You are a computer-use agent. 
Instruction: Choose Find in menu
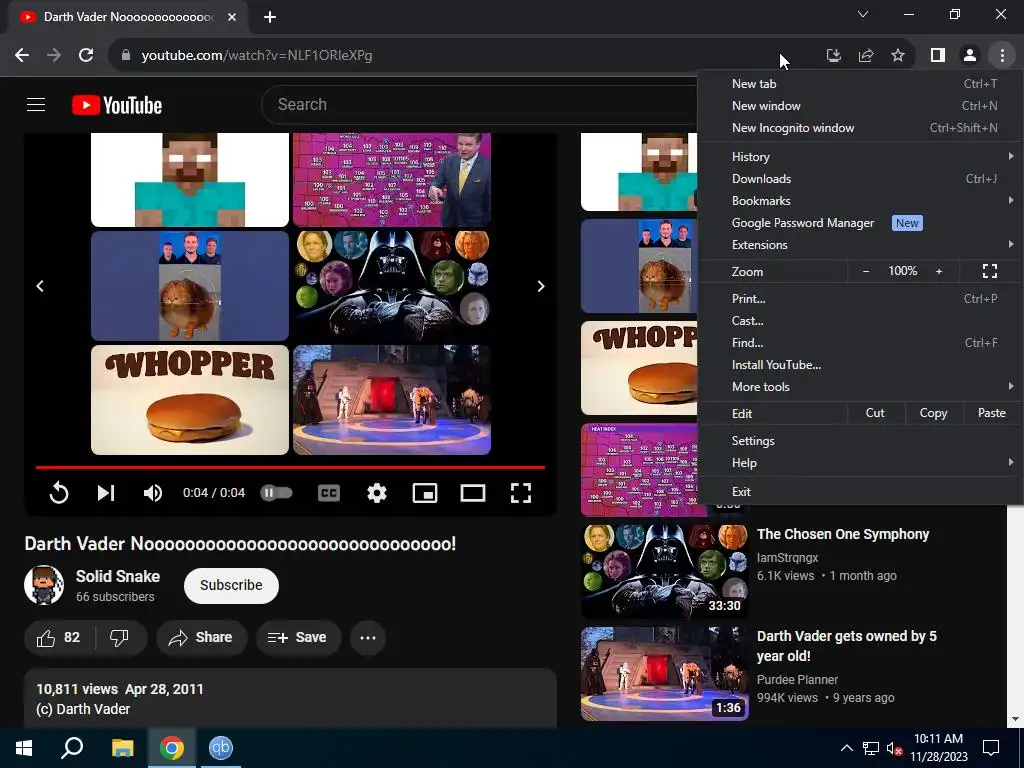point(859,343)
